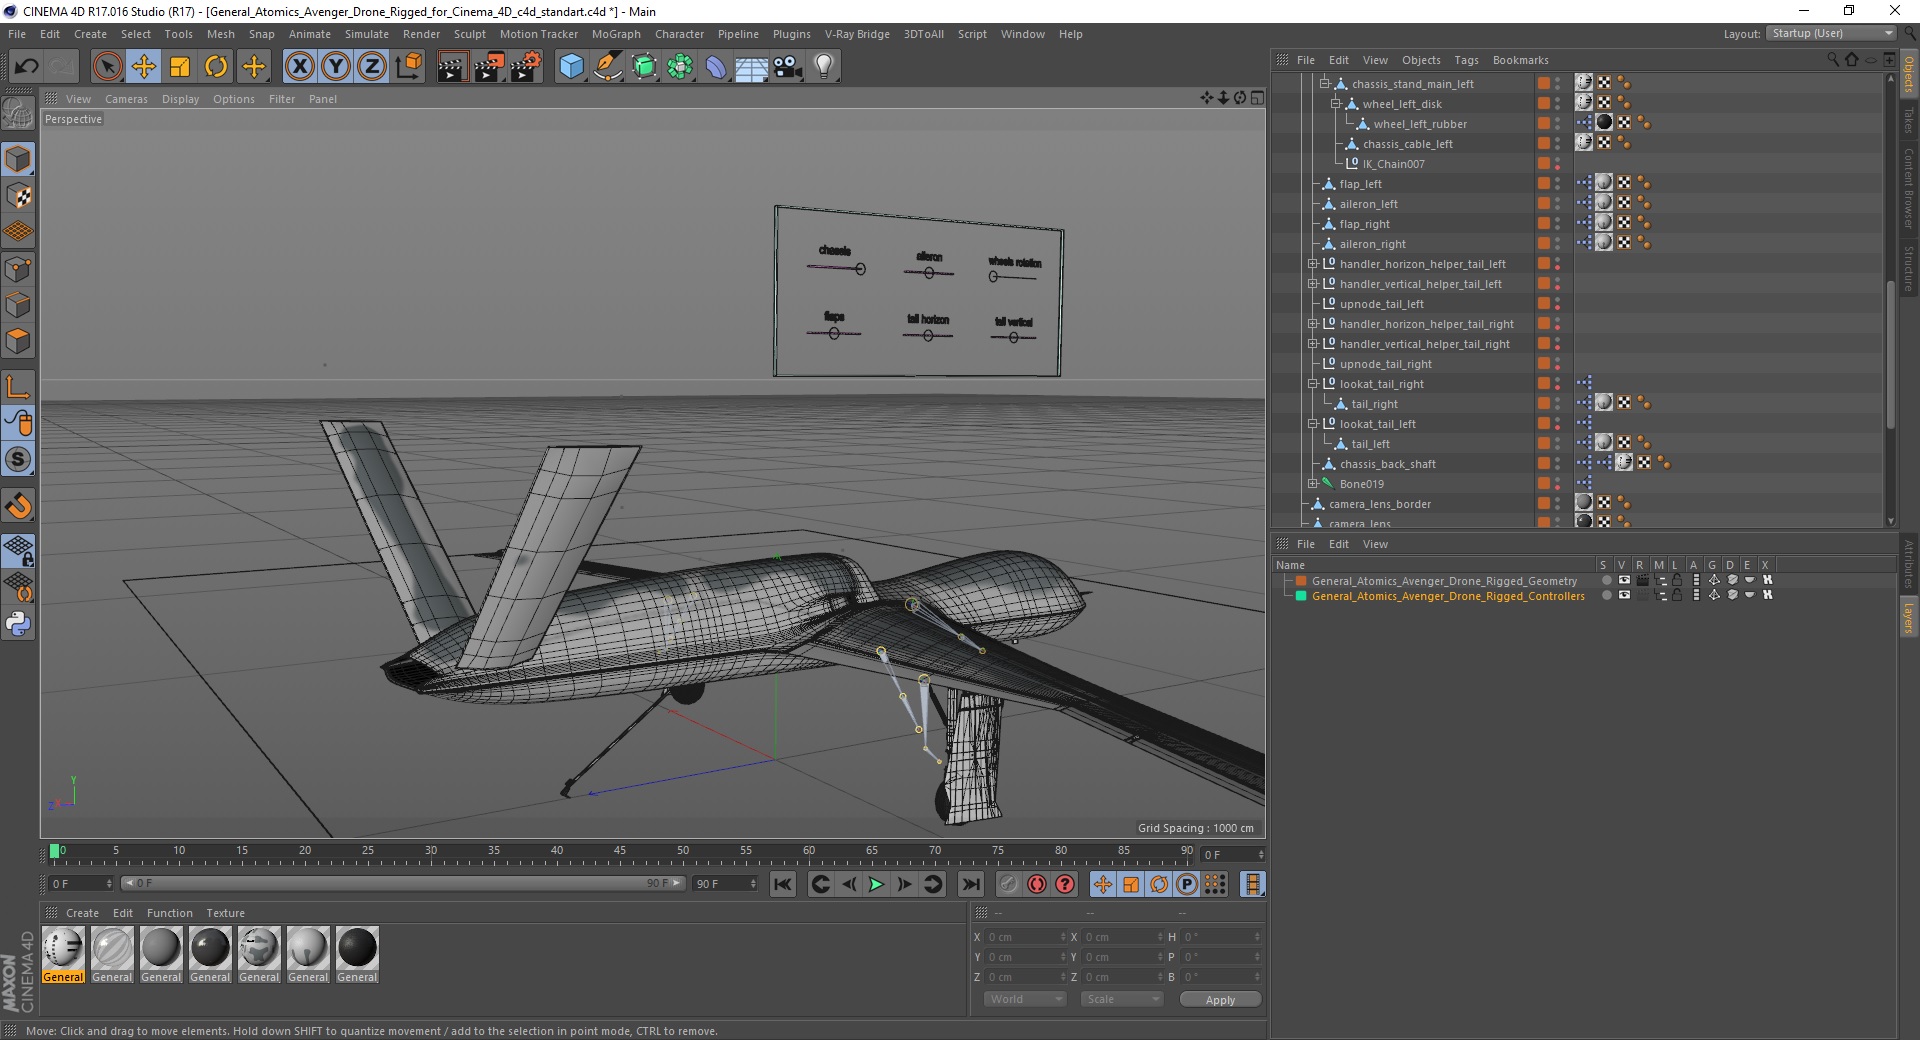
Task: Open the Scale mode dropdown
Action: pos(1122,999)
